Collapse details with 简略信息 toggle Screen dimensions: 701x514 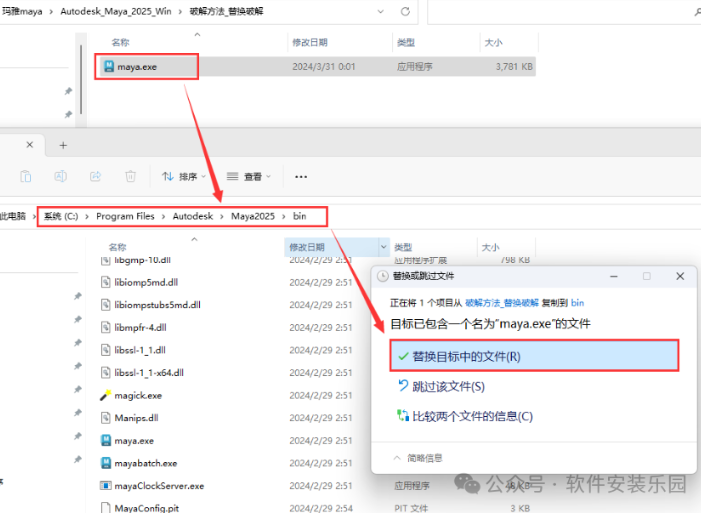click(x=418, y=458)
